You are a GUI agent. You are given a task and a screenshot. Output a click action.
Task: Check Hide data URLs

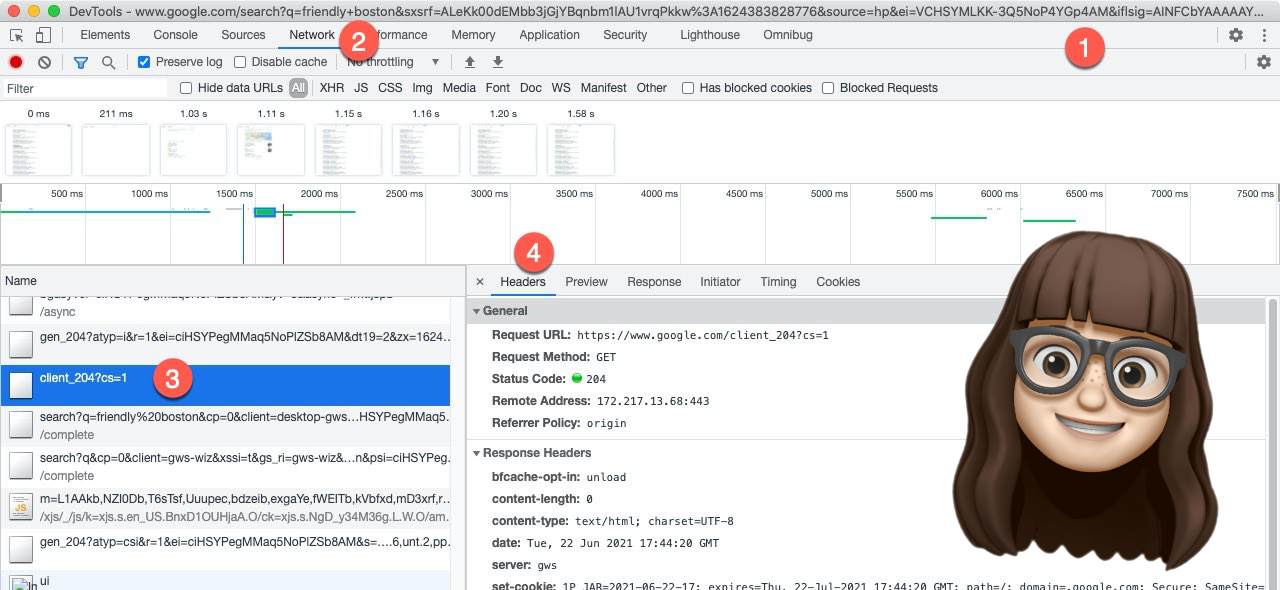click(186, 88)
